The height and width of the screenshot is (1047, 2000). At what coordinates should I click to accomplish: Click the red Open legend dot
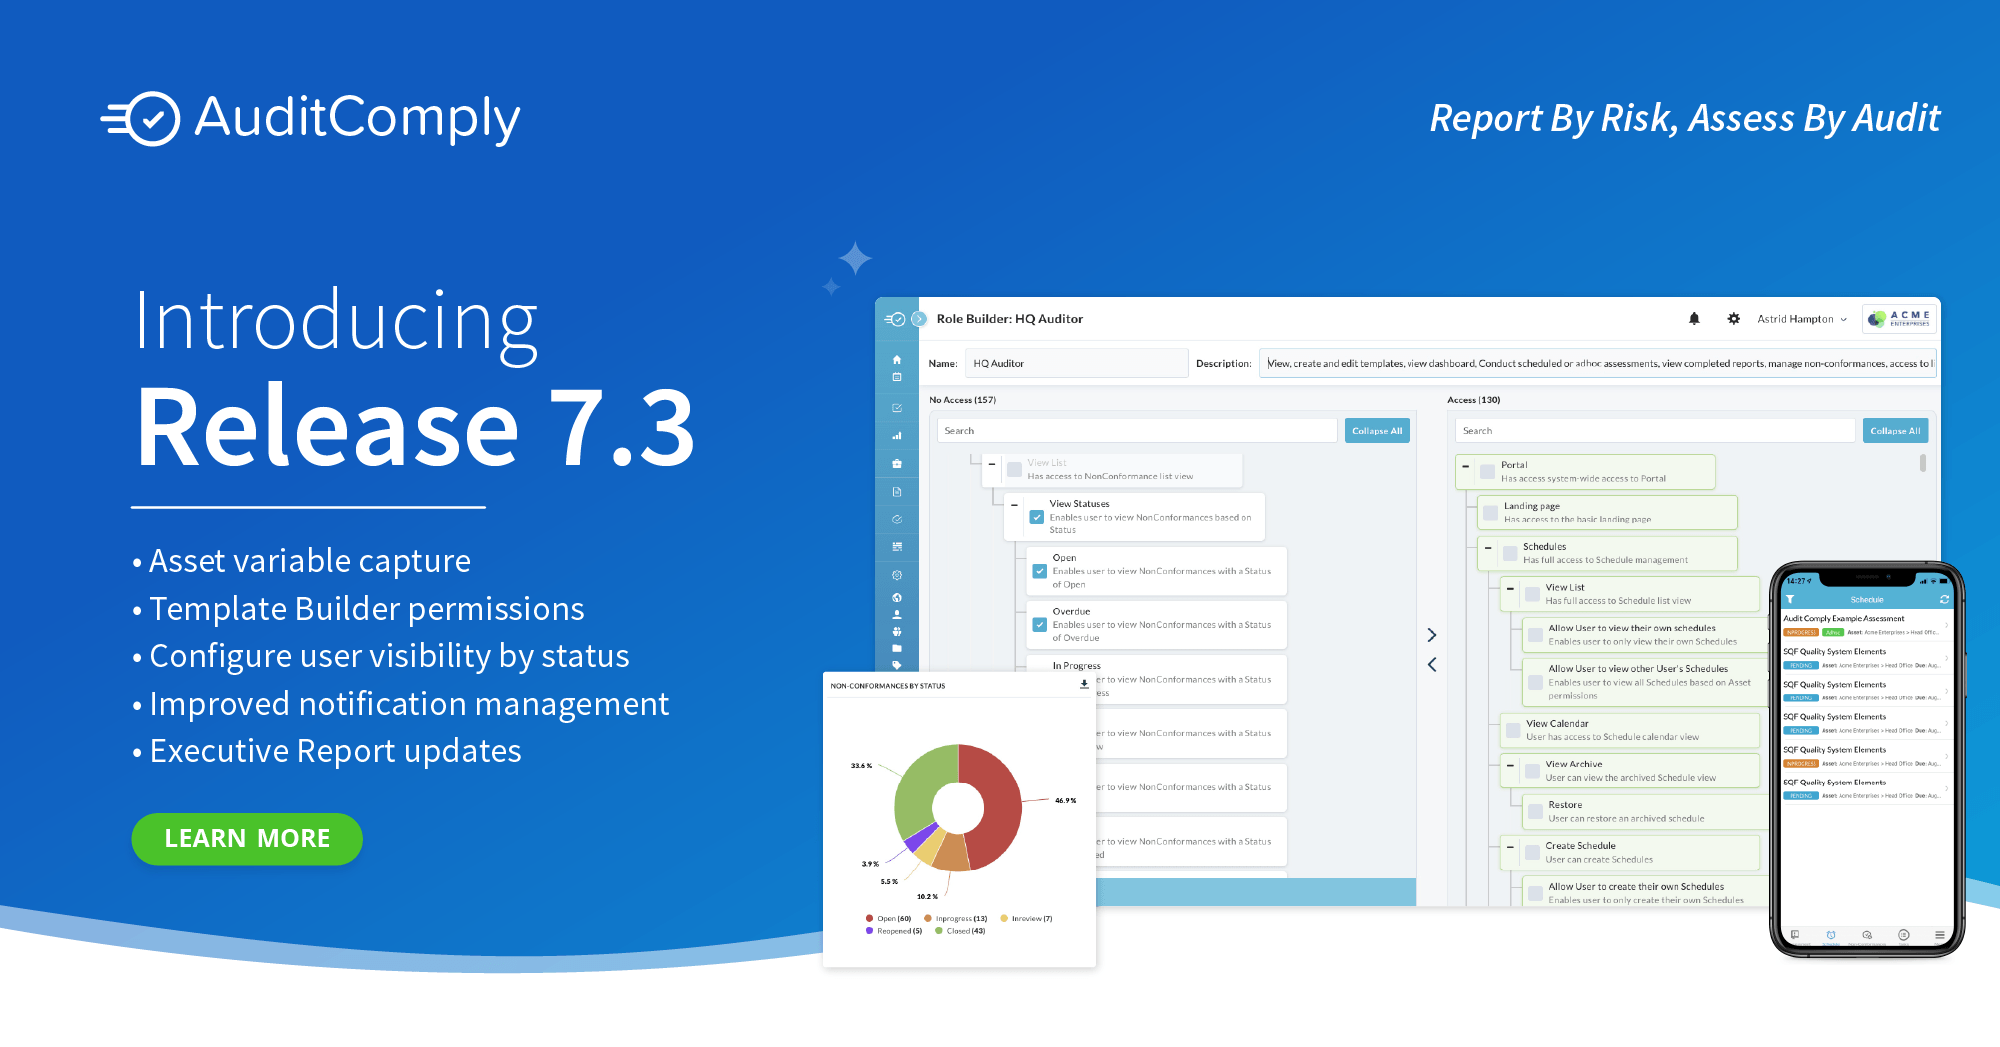[x=869, y=918]
